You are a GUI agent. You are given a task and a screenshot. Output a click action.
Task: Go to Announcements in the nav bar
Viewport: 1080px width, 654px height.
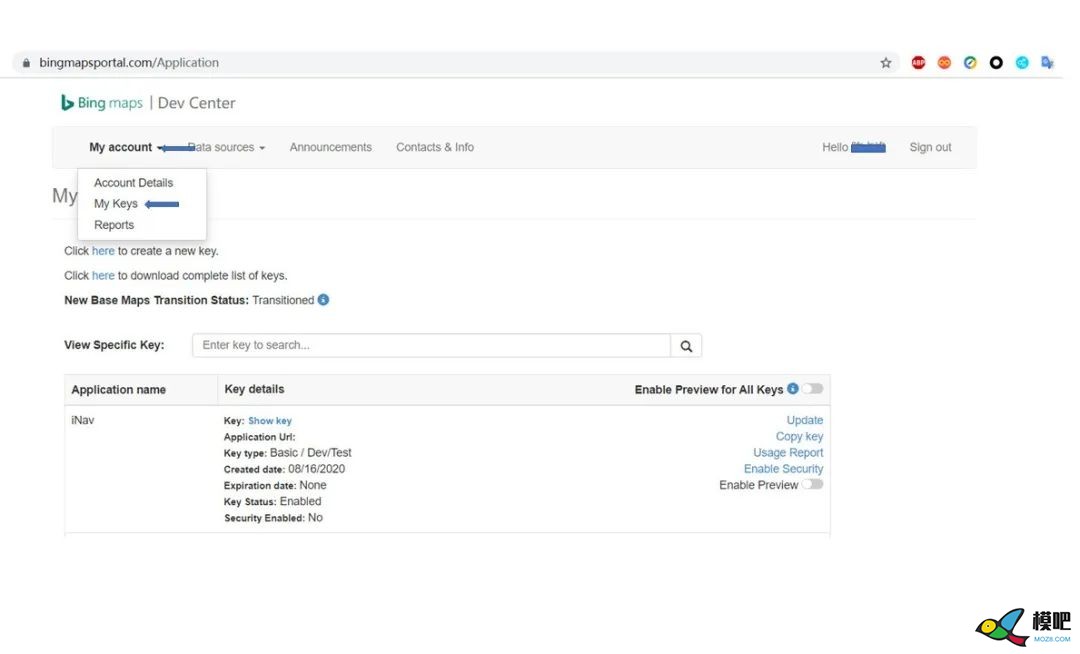[331, 147]
